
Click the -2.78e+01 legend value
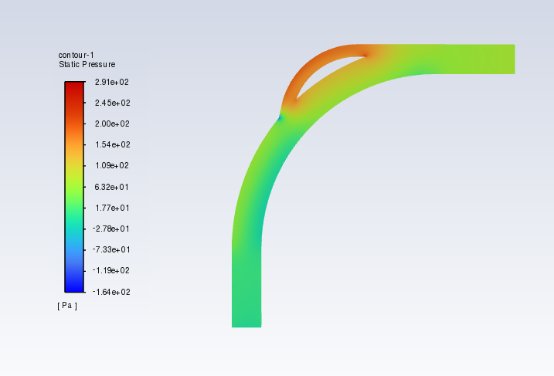tap(111, 229)
